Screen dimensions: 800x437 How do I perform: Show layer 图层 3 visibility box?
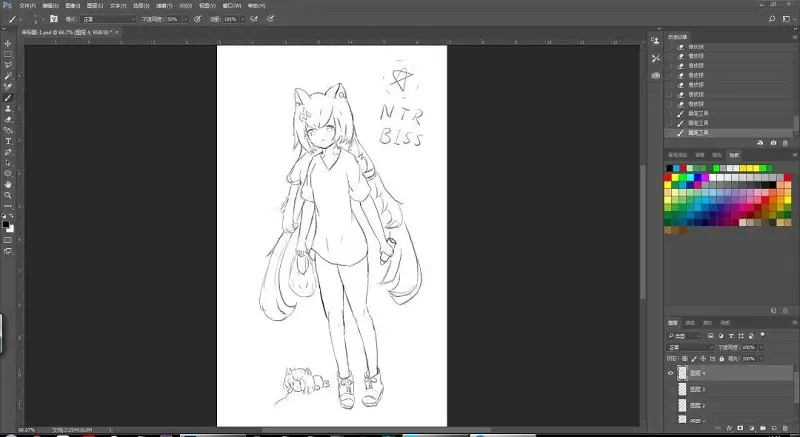coord(670,390)
